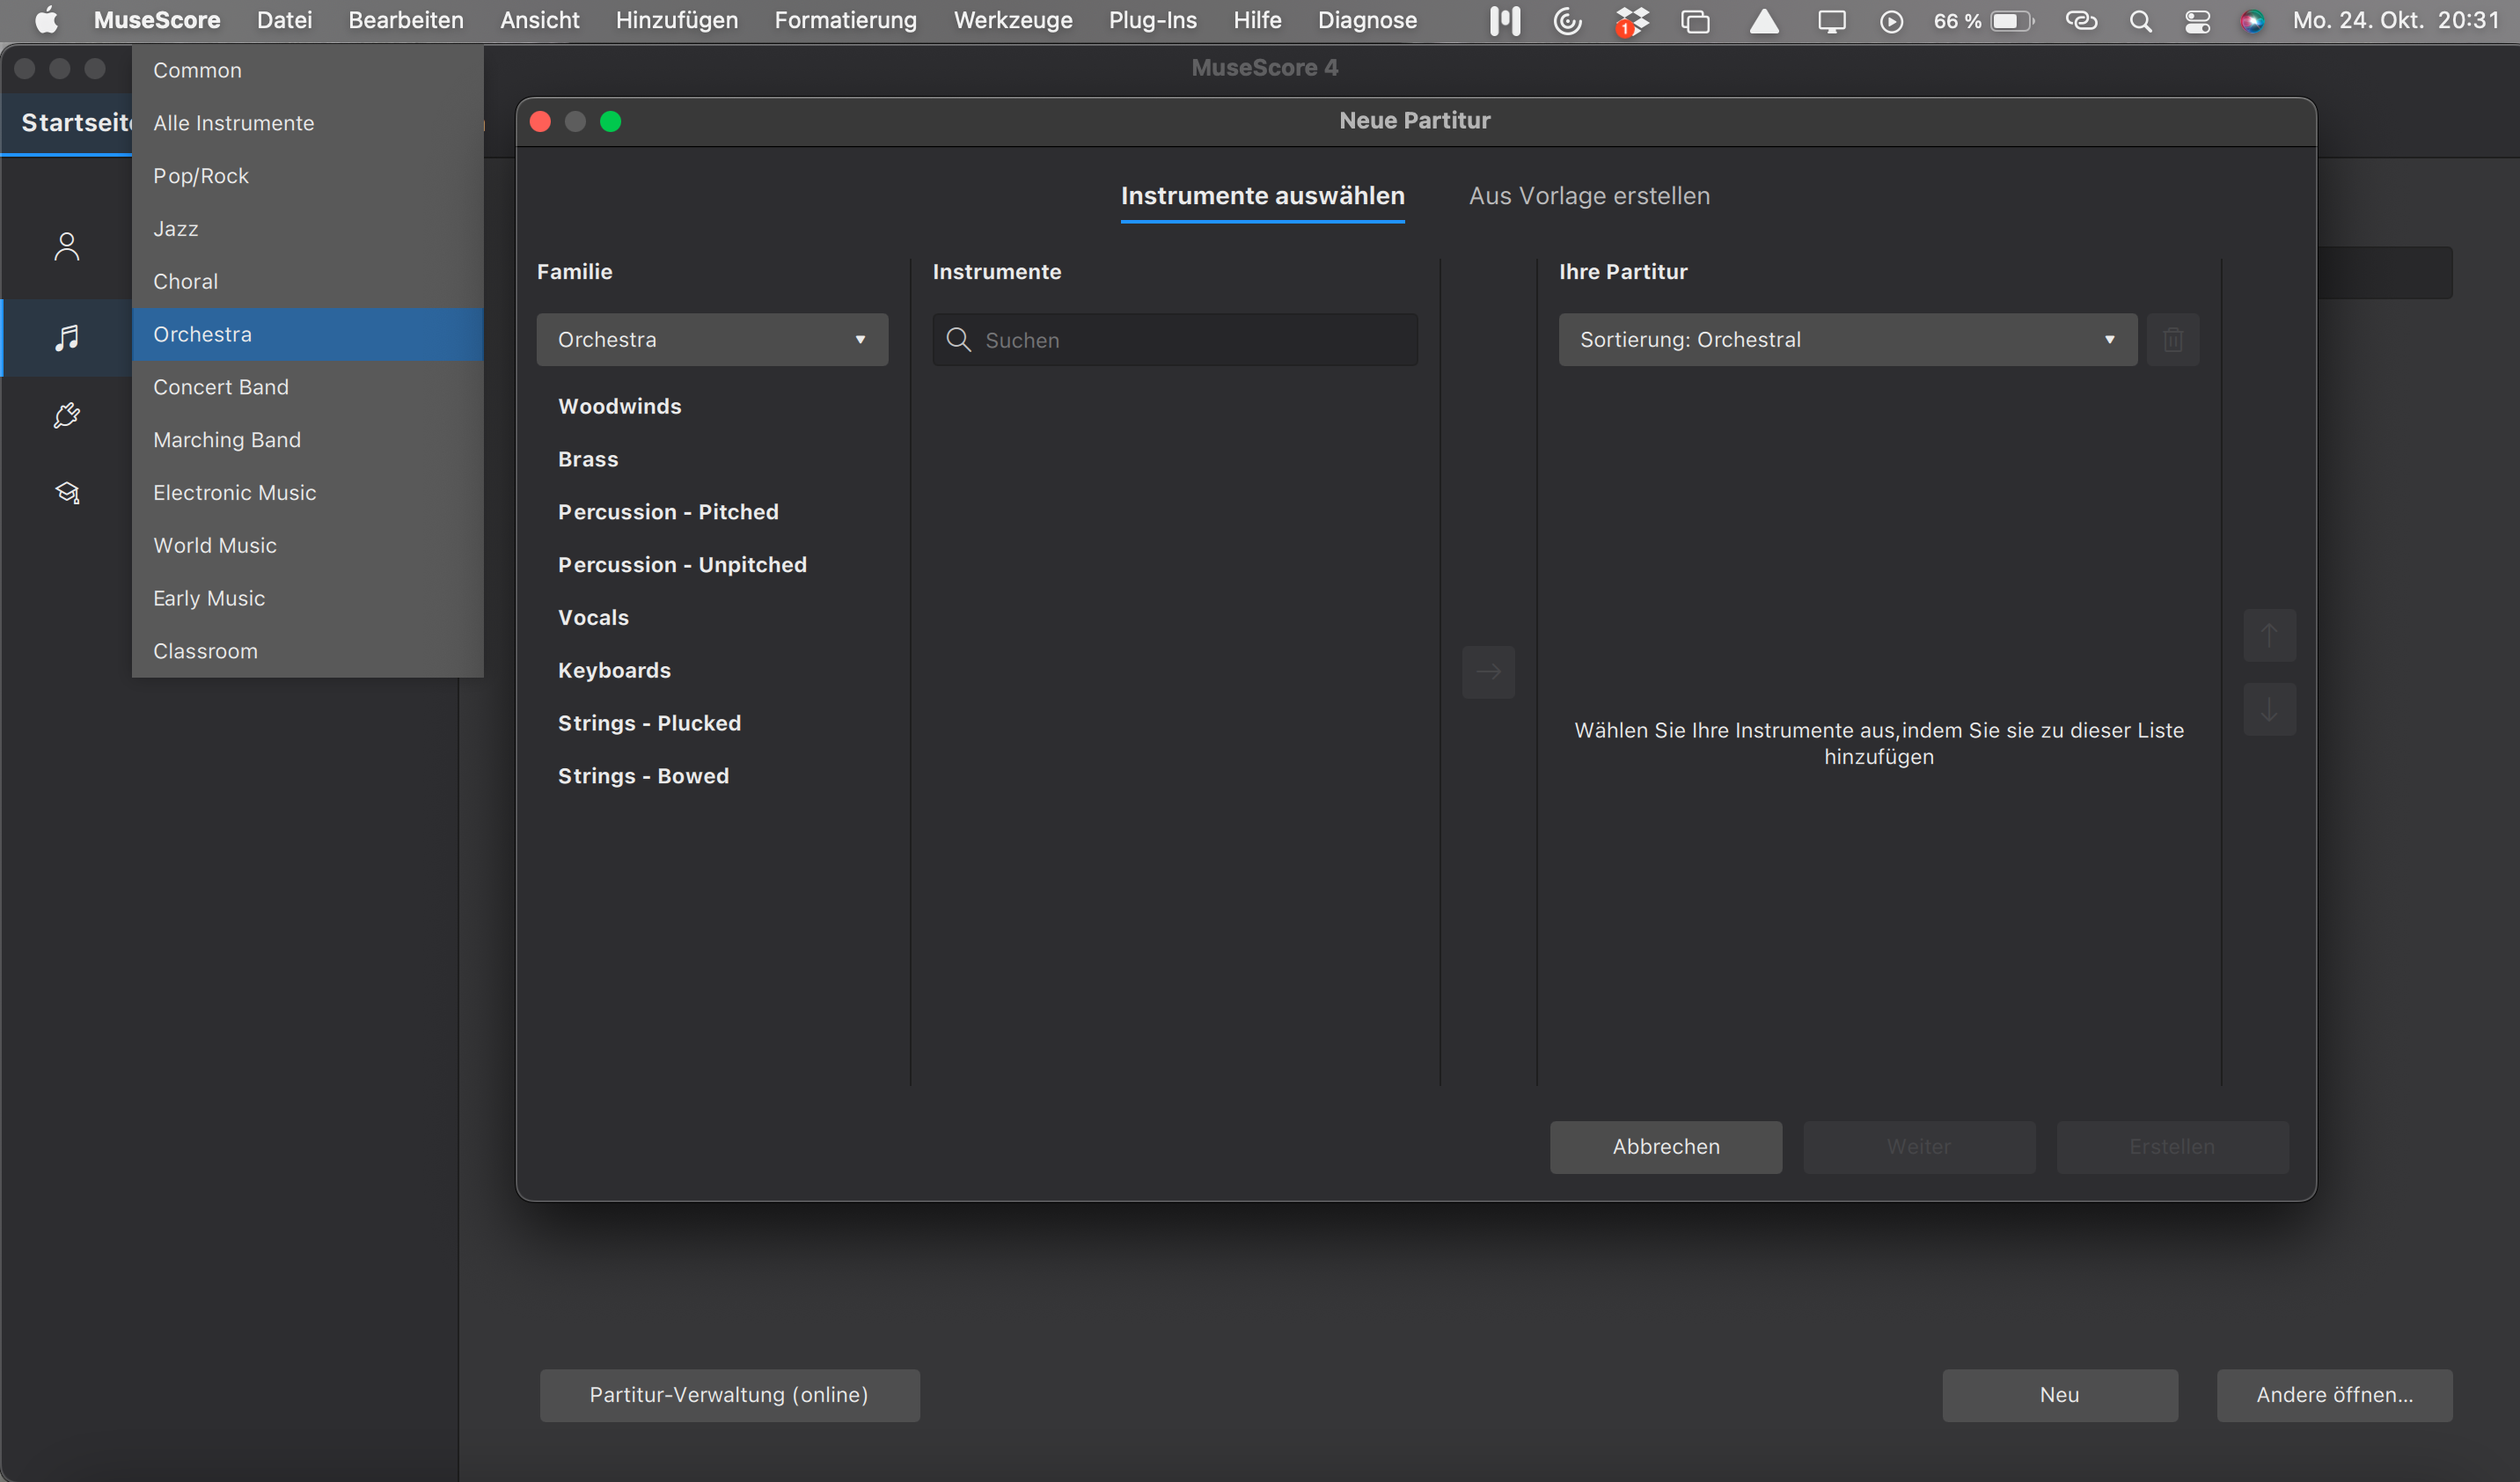Click the Neu button

[x=2060, y=1395]
